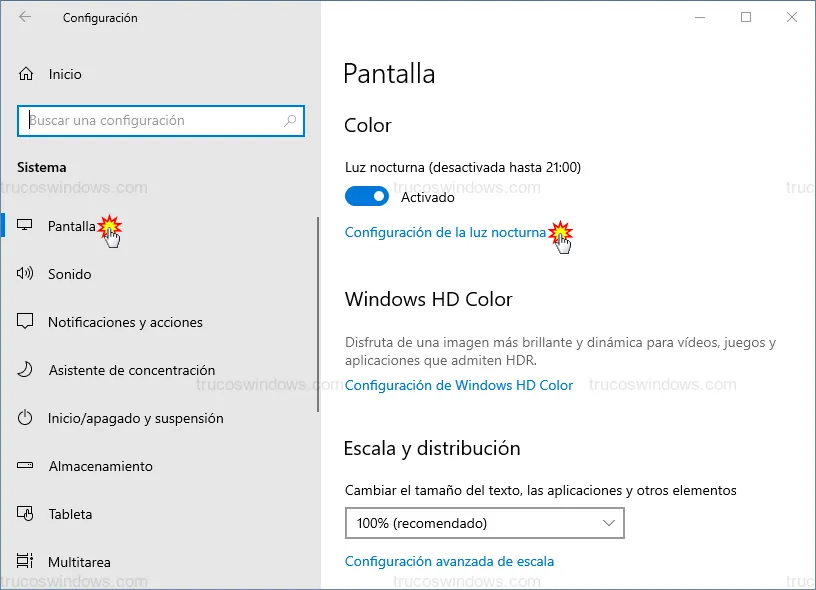Click the Asistente de concentración moon icon
This screenshot has width=816, height=590.
[x=26, y=370]
